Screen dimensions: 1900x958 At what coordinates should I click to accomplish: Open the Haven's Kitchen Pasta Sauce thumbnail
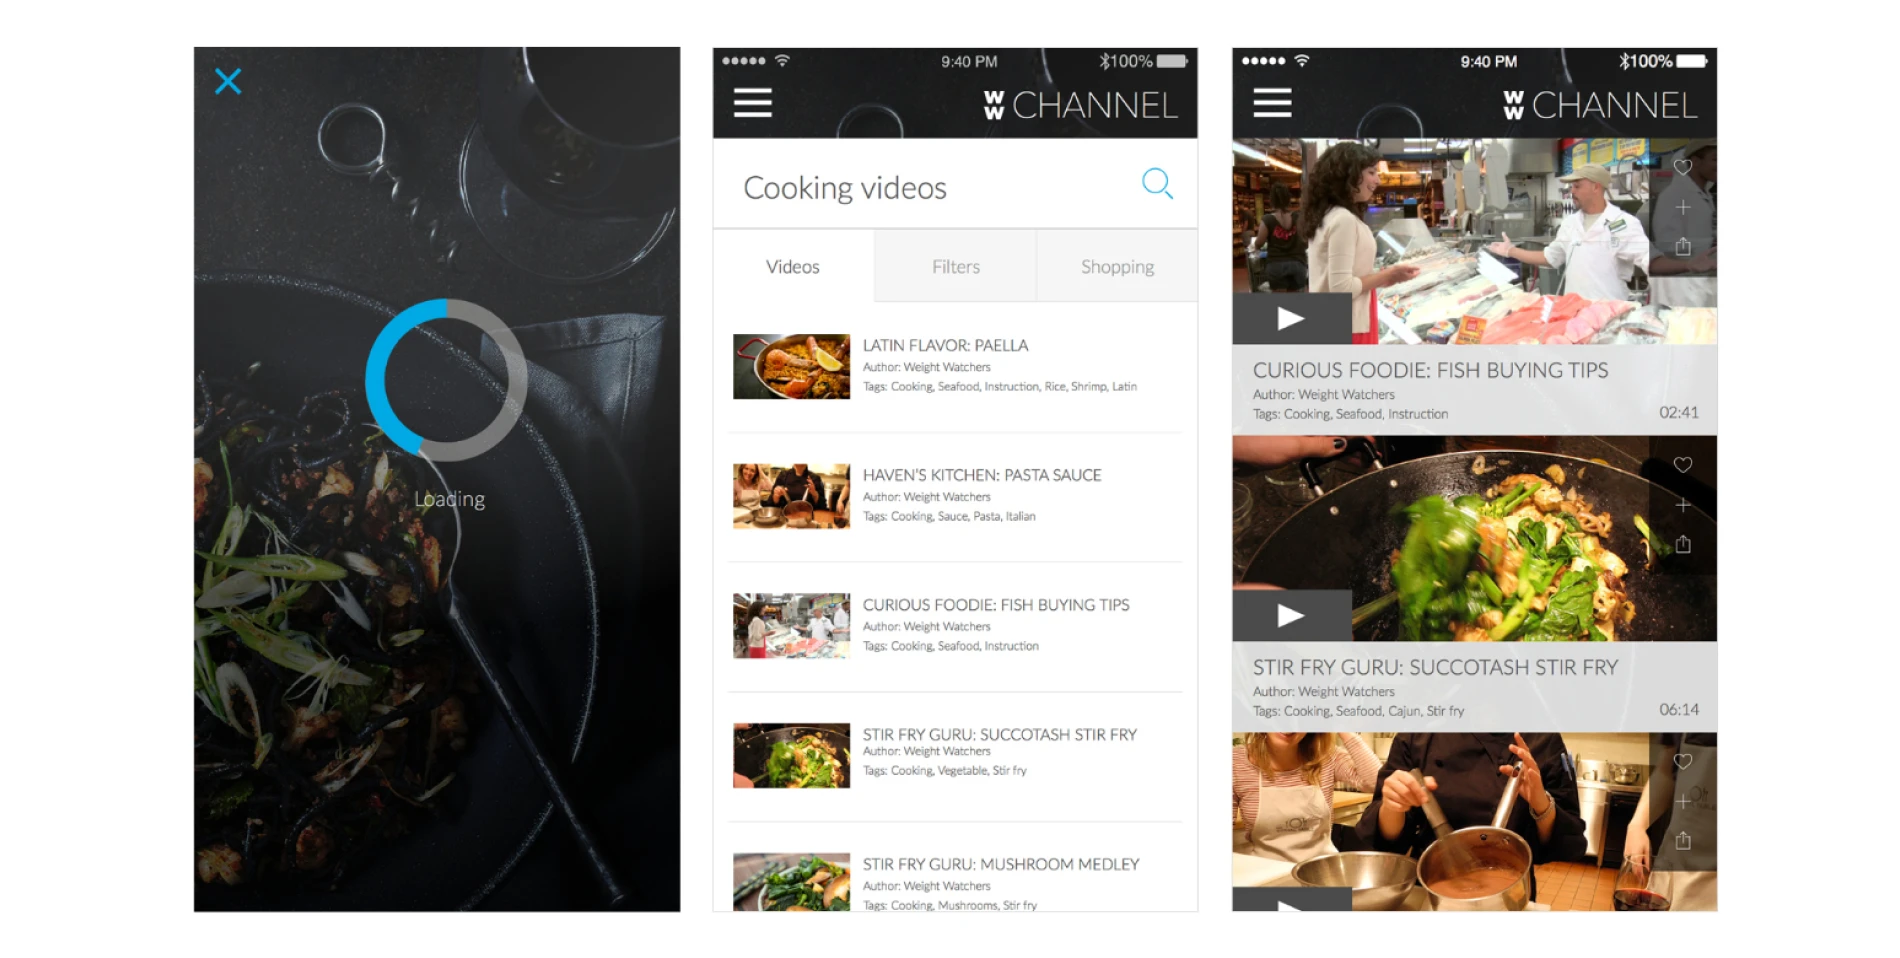791,496
